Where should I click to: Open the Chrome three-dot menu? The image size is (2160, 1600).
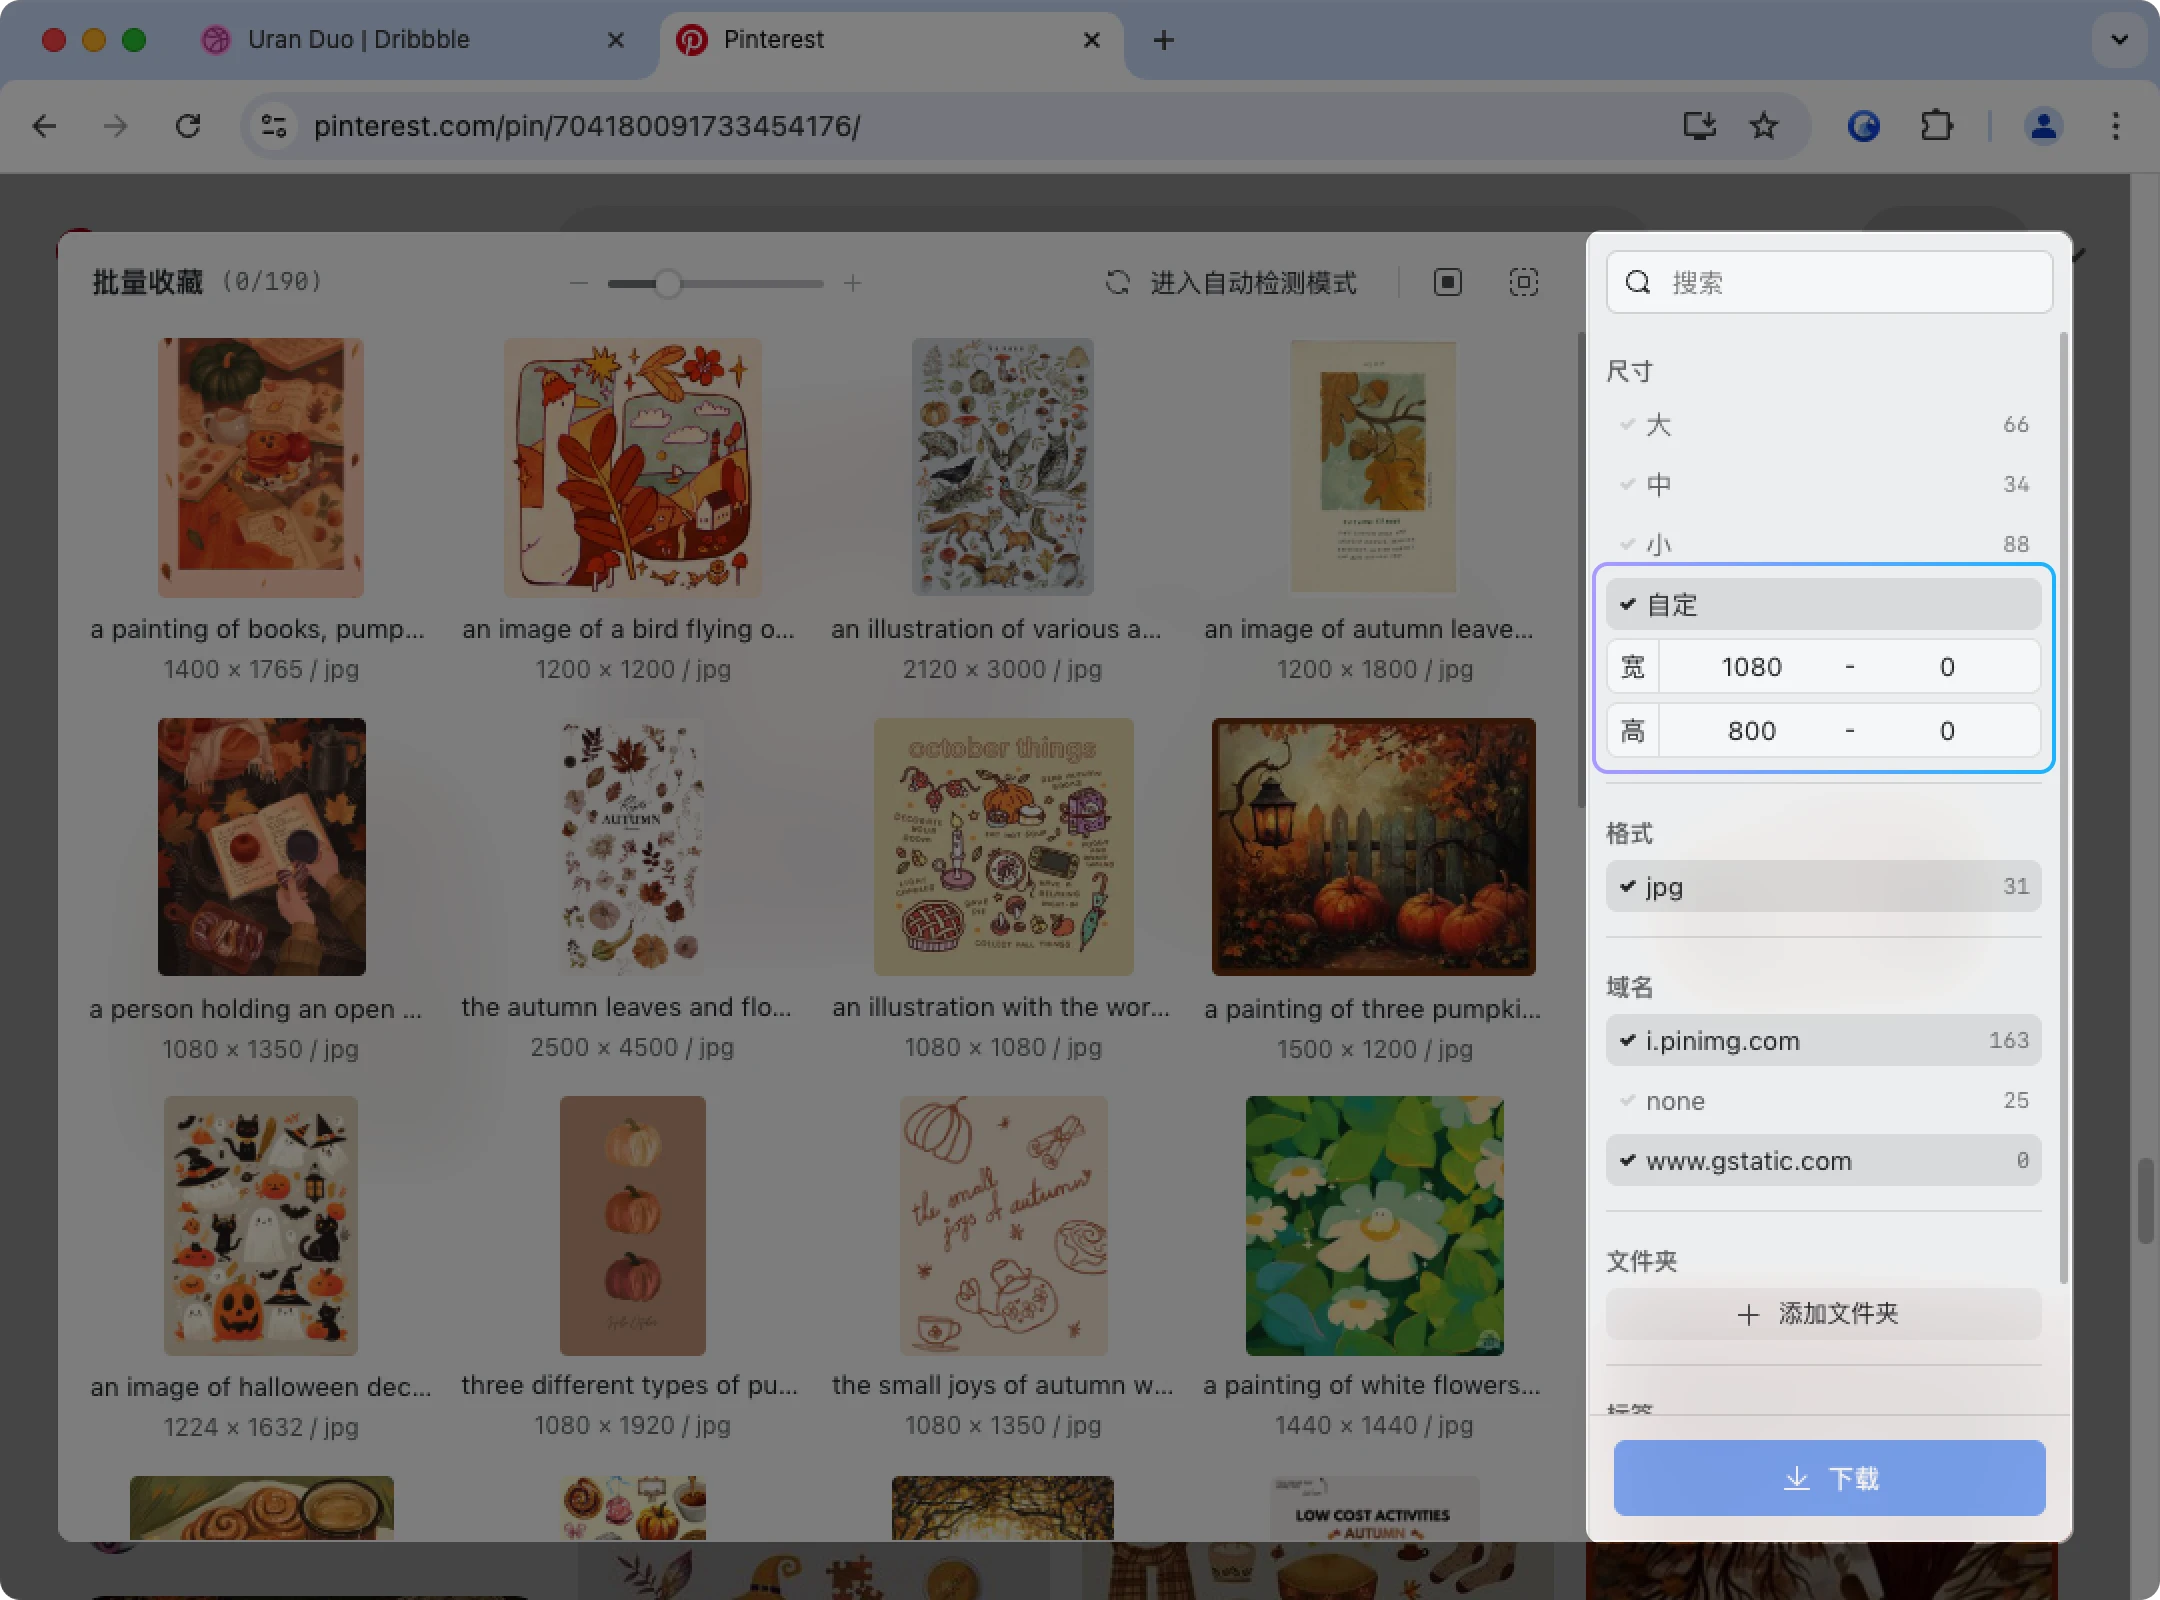pyautogui.click(x=2116, y=126)
